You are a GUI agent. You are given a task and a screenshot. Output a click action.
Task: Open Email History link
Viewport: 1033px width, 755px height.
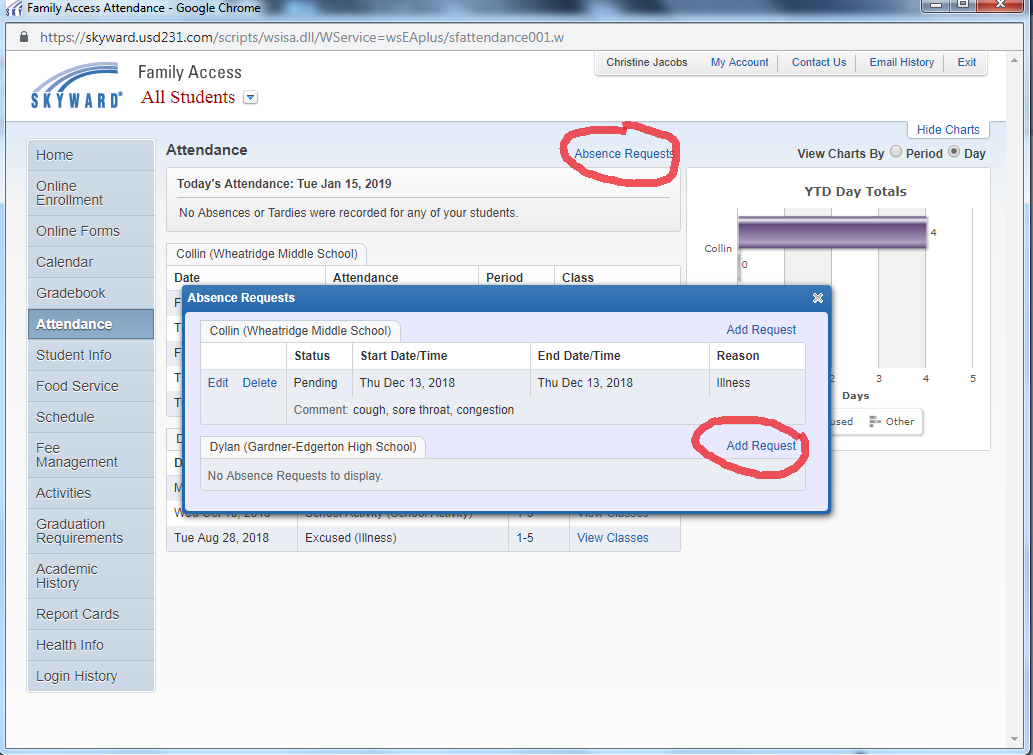click(x=901, y=62)
